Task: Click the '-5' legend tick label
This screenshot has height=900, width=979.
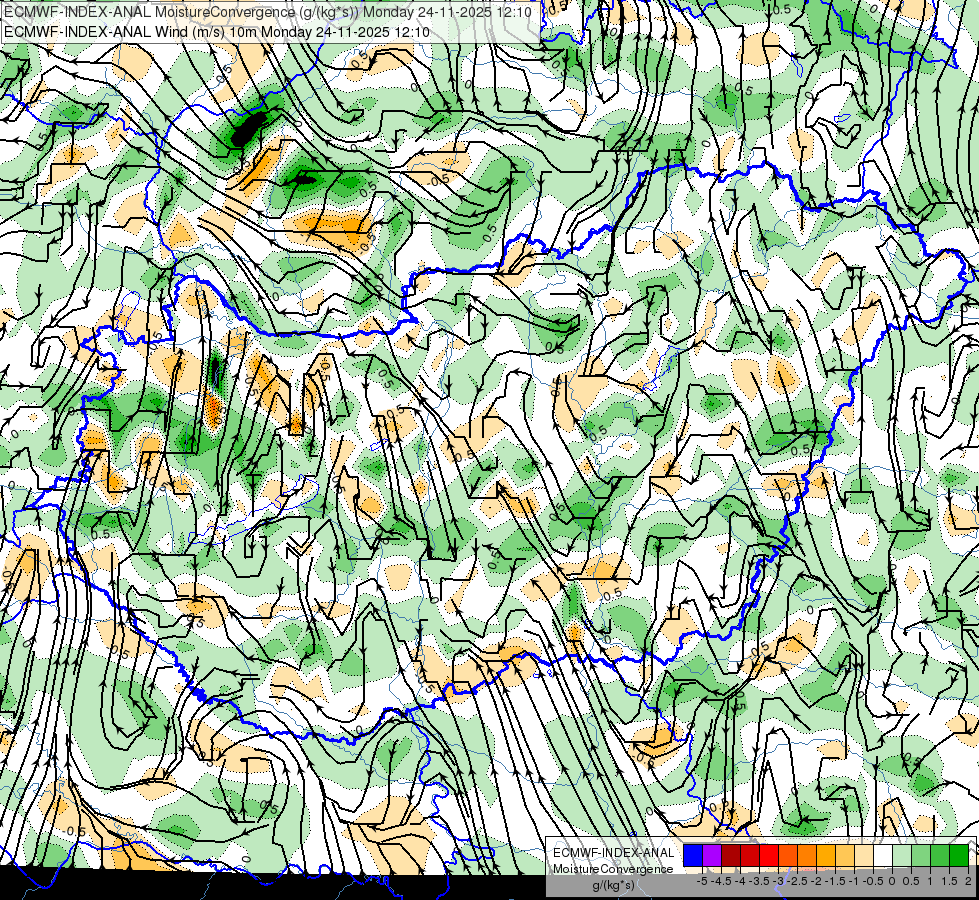Action: (702, 881)
